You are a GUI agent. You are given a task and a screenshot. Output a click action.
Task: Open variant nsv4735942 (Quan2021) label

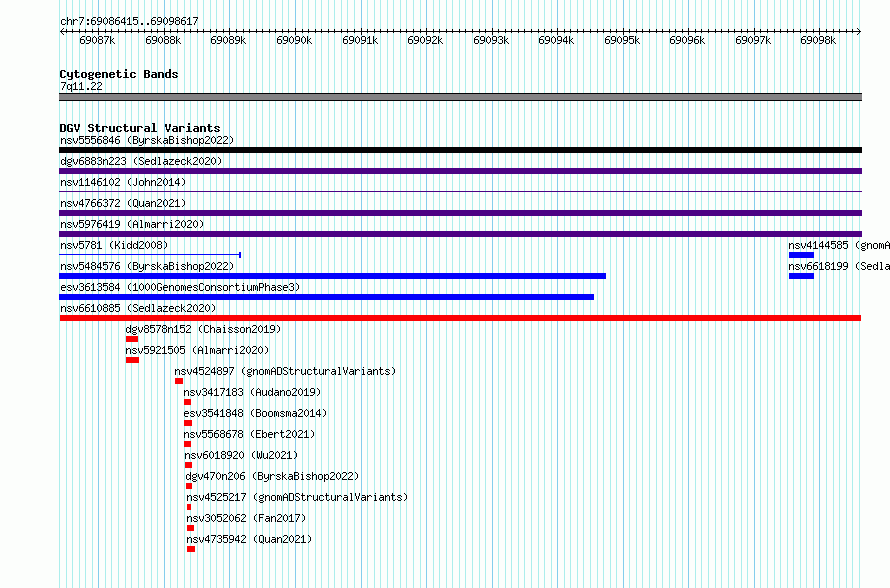point(249,539)
